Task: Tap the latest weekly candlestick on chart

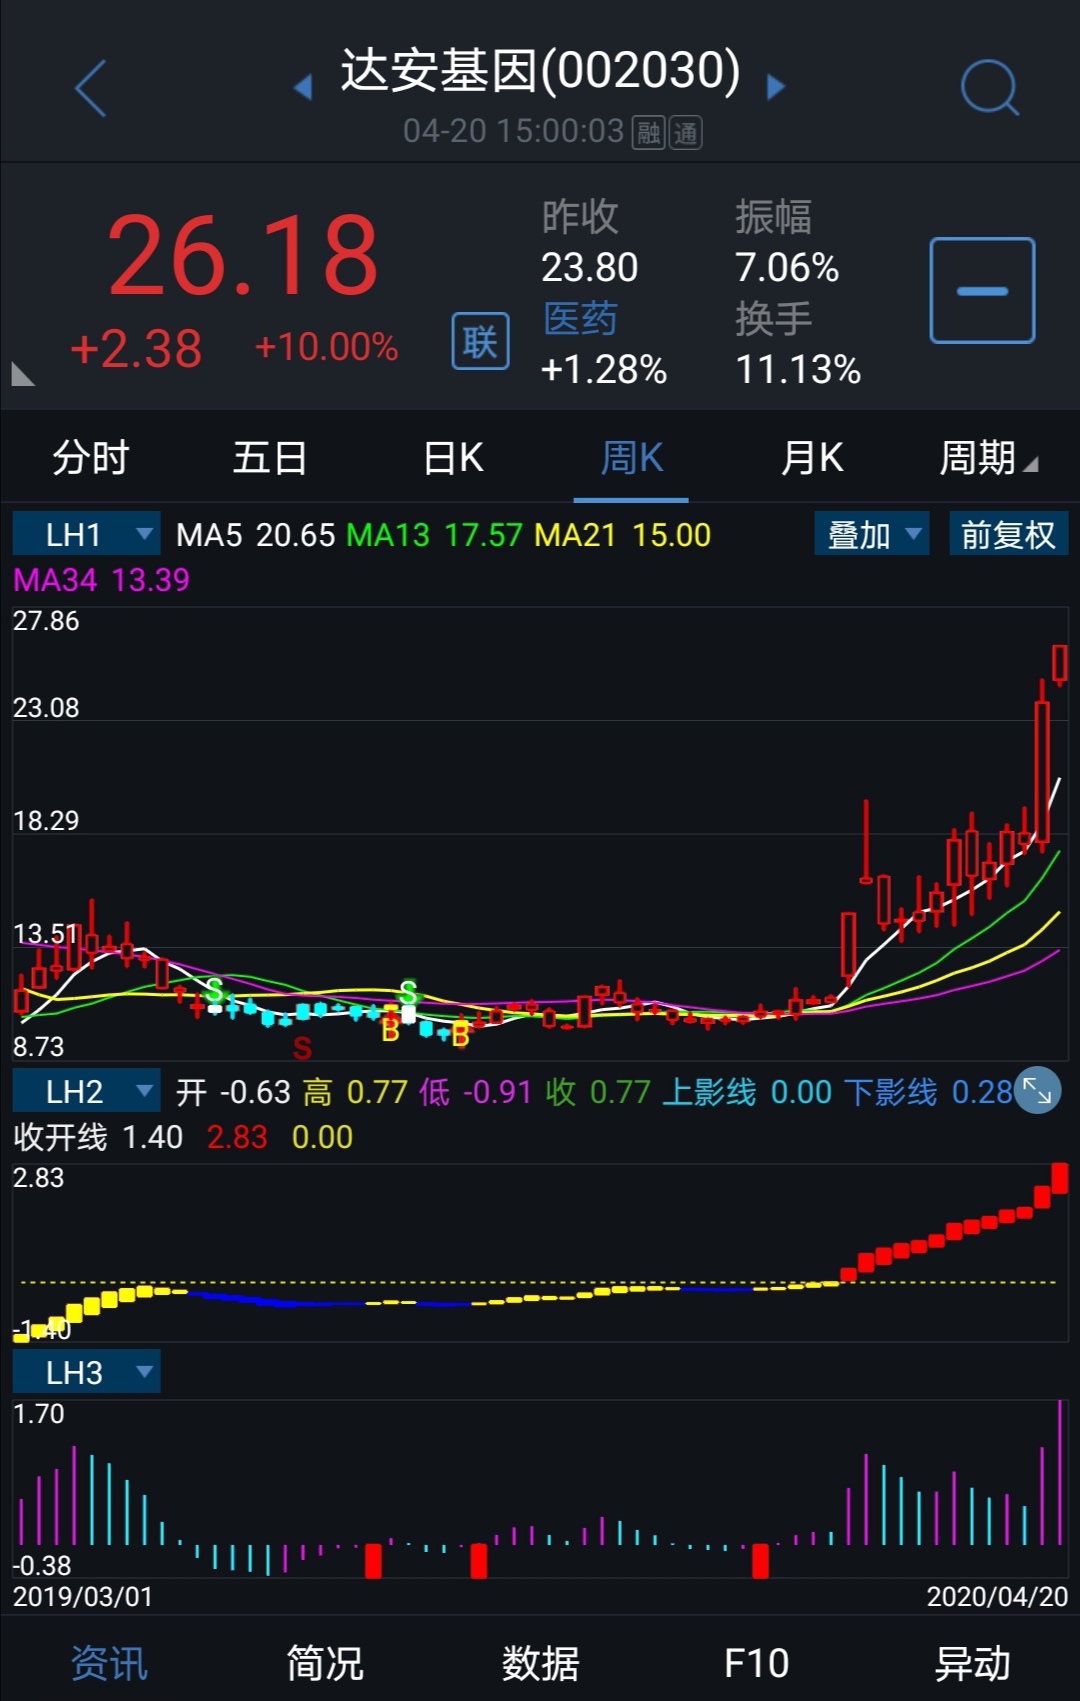Action: (x=1060, y=664)
